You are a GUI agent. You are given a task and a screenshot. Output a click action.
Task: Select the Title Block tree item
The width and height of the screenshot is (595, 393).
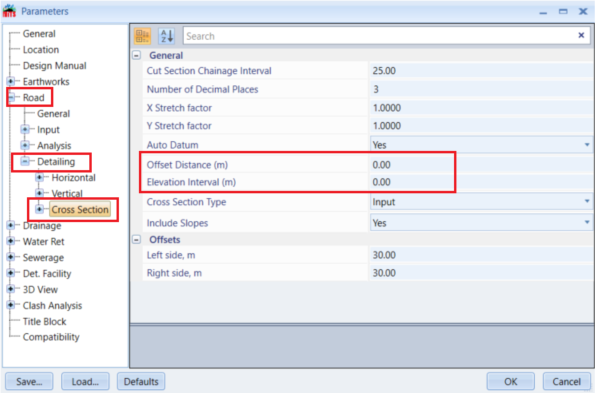(44, 321)
